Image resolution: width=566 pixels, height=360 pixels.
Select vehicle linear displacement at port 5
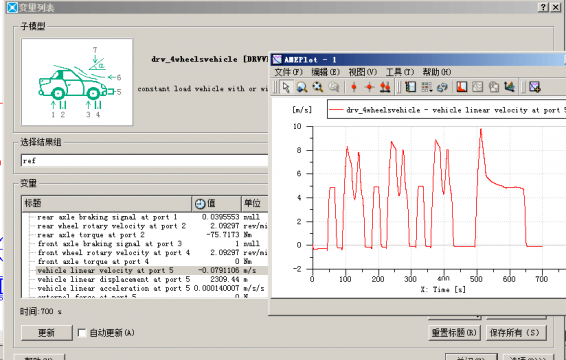pos(114,279)
